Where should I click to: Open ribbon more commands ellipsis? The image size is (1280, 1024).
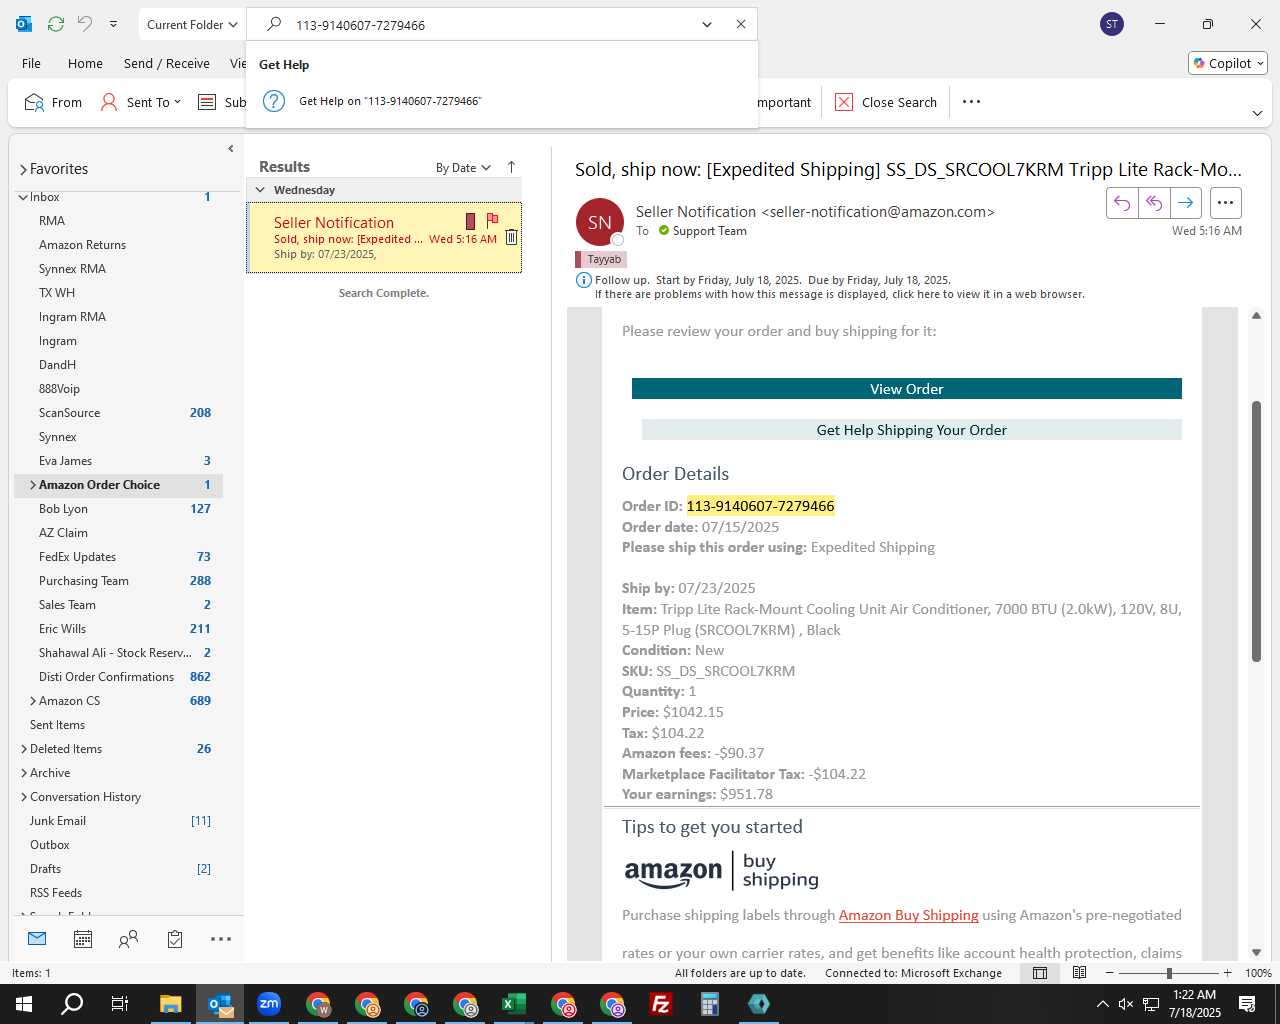pos(971,101)
